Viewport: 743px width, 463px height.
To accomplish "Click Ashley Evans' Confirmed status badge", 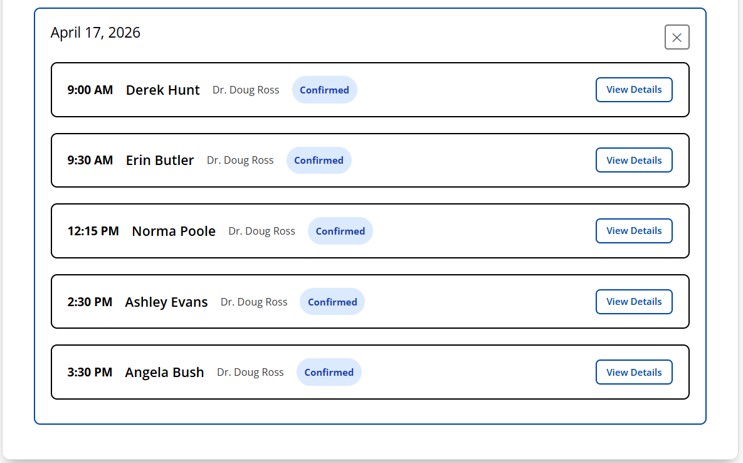I will [x=332, y=302].
